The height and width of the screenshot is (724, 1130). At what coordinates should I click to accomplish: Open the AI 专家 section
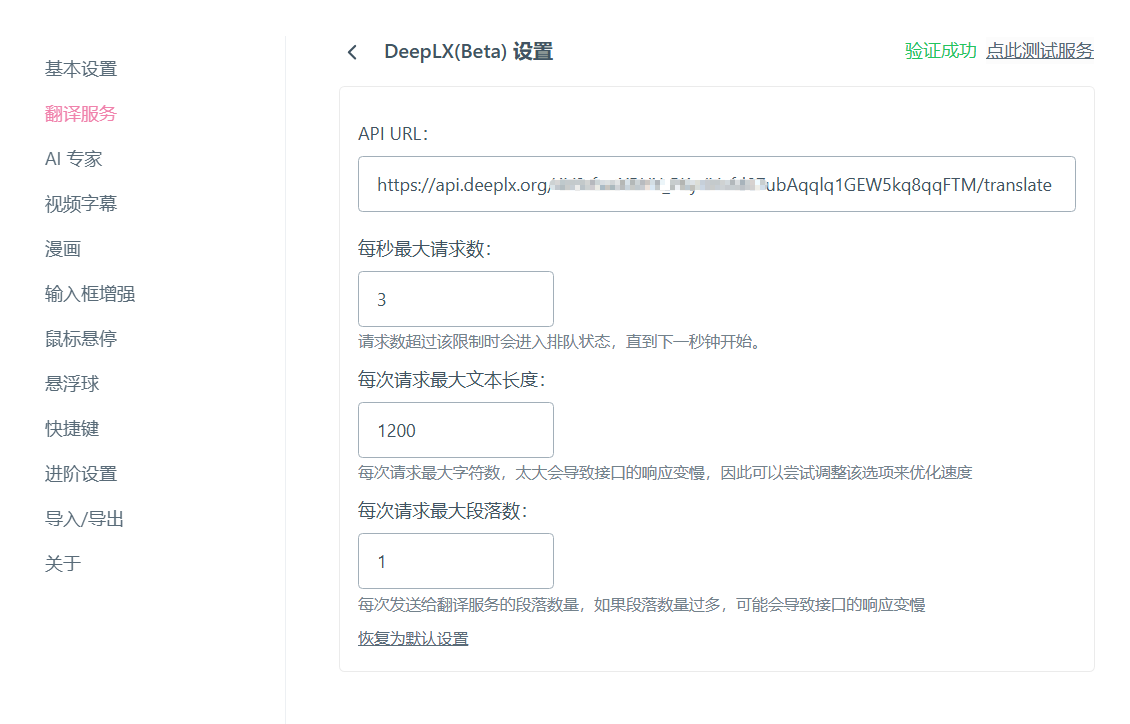[74, 158]
